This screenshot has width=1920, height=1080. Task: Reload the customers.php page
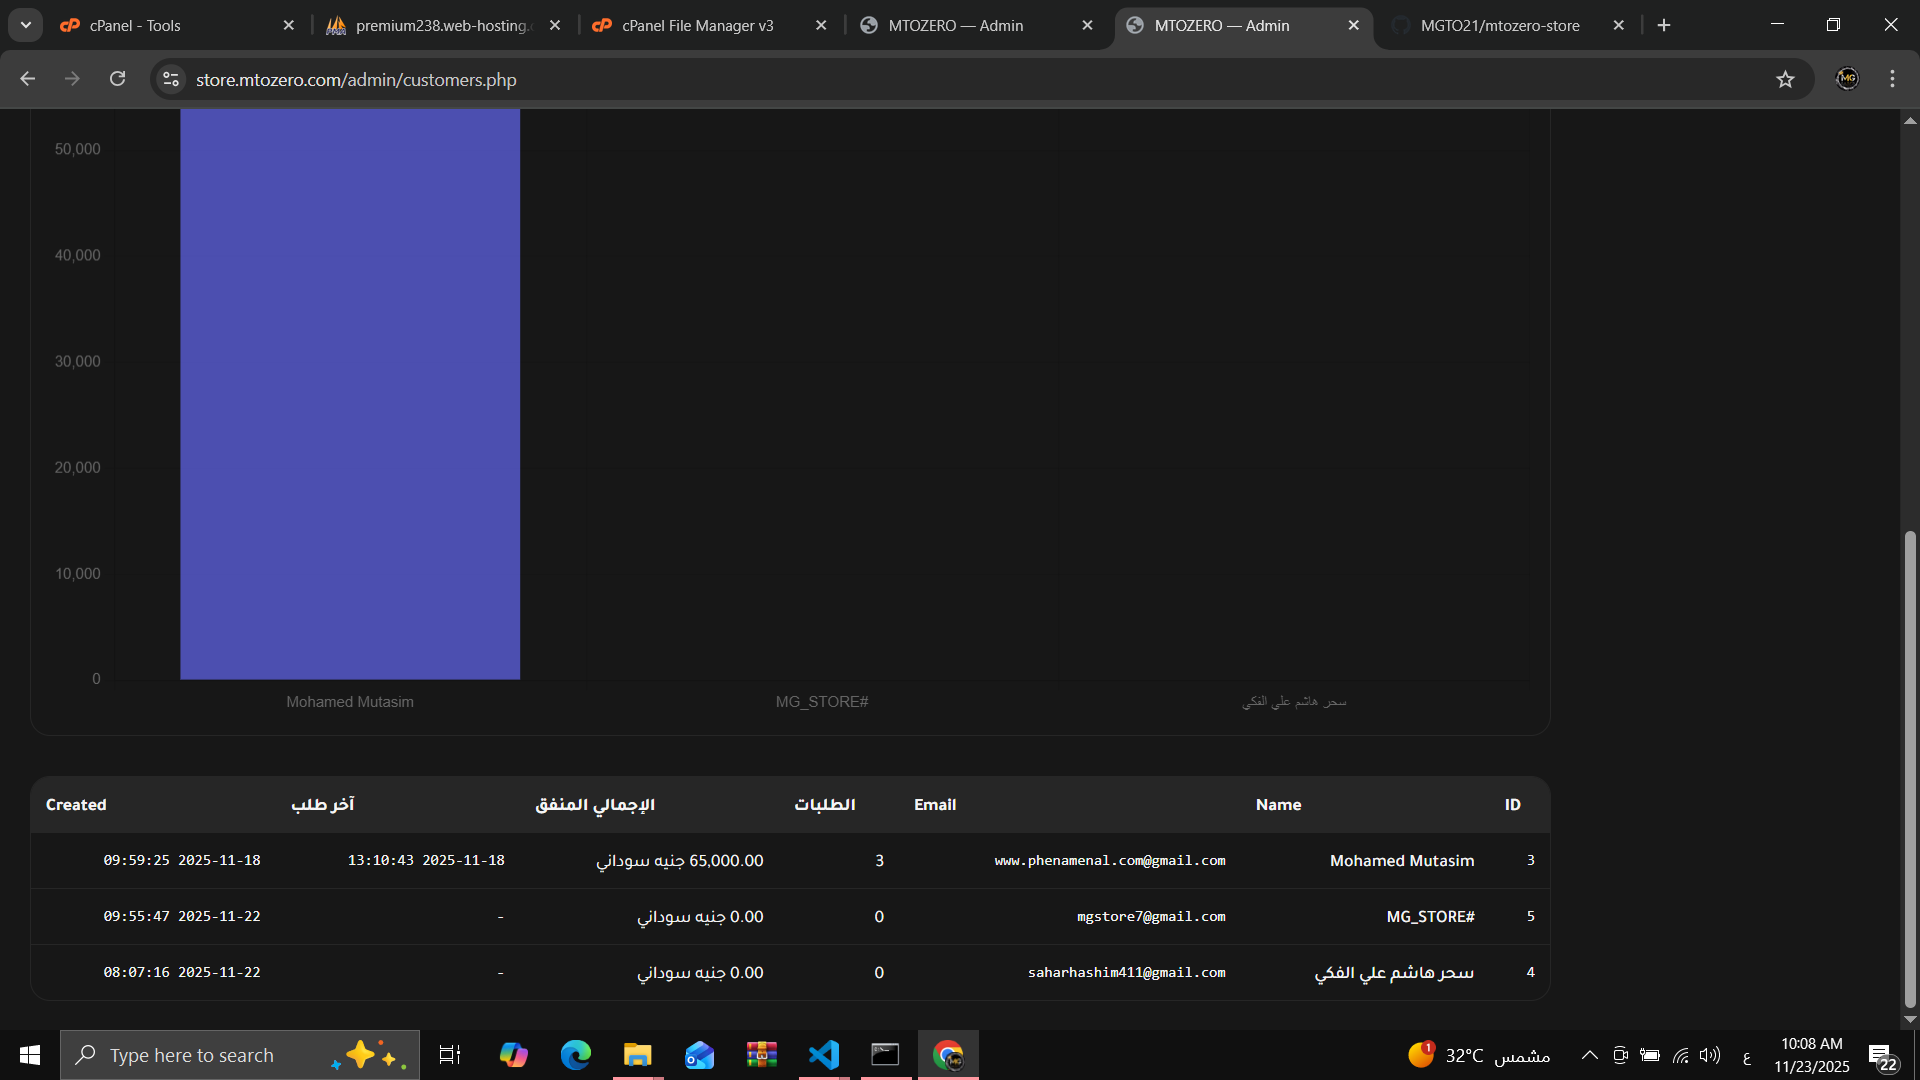[x=117, y=79]
